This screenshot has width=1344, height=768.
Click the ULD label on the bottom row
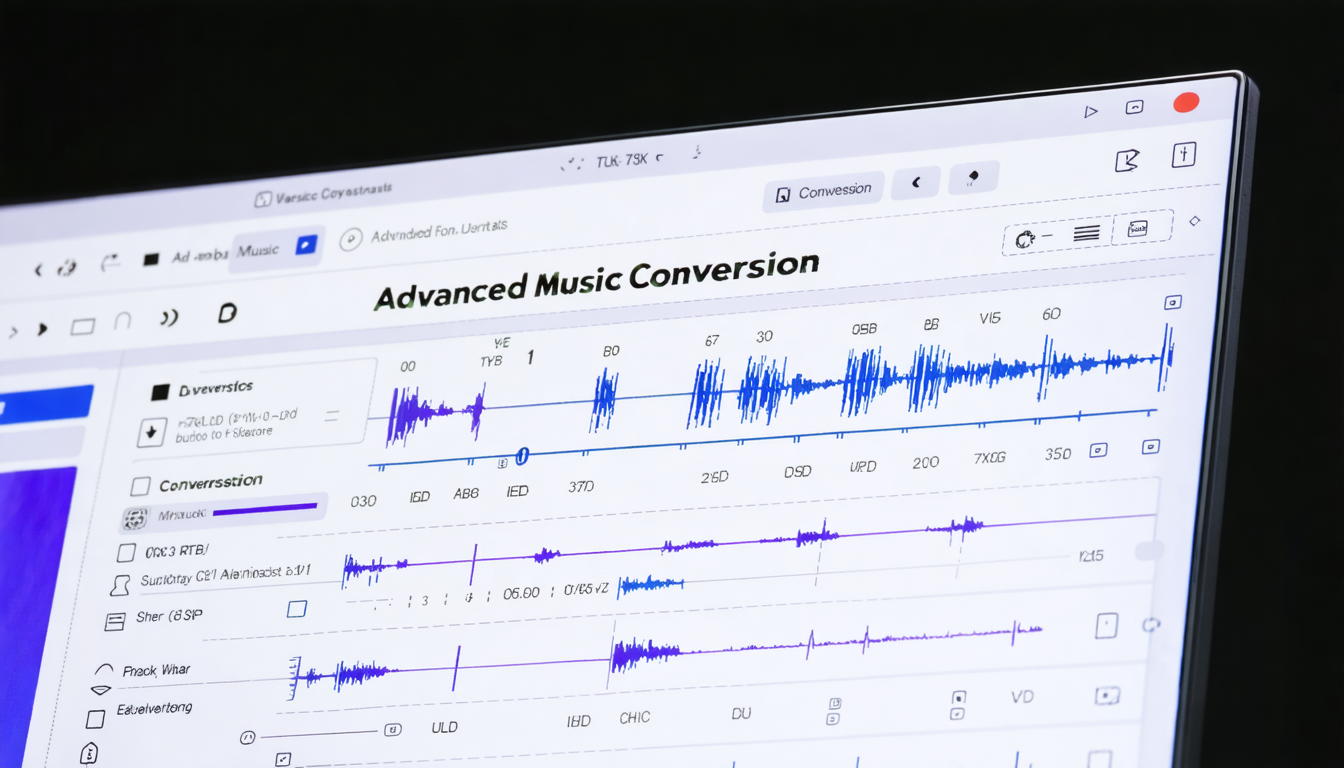click(x=444, y=728)
